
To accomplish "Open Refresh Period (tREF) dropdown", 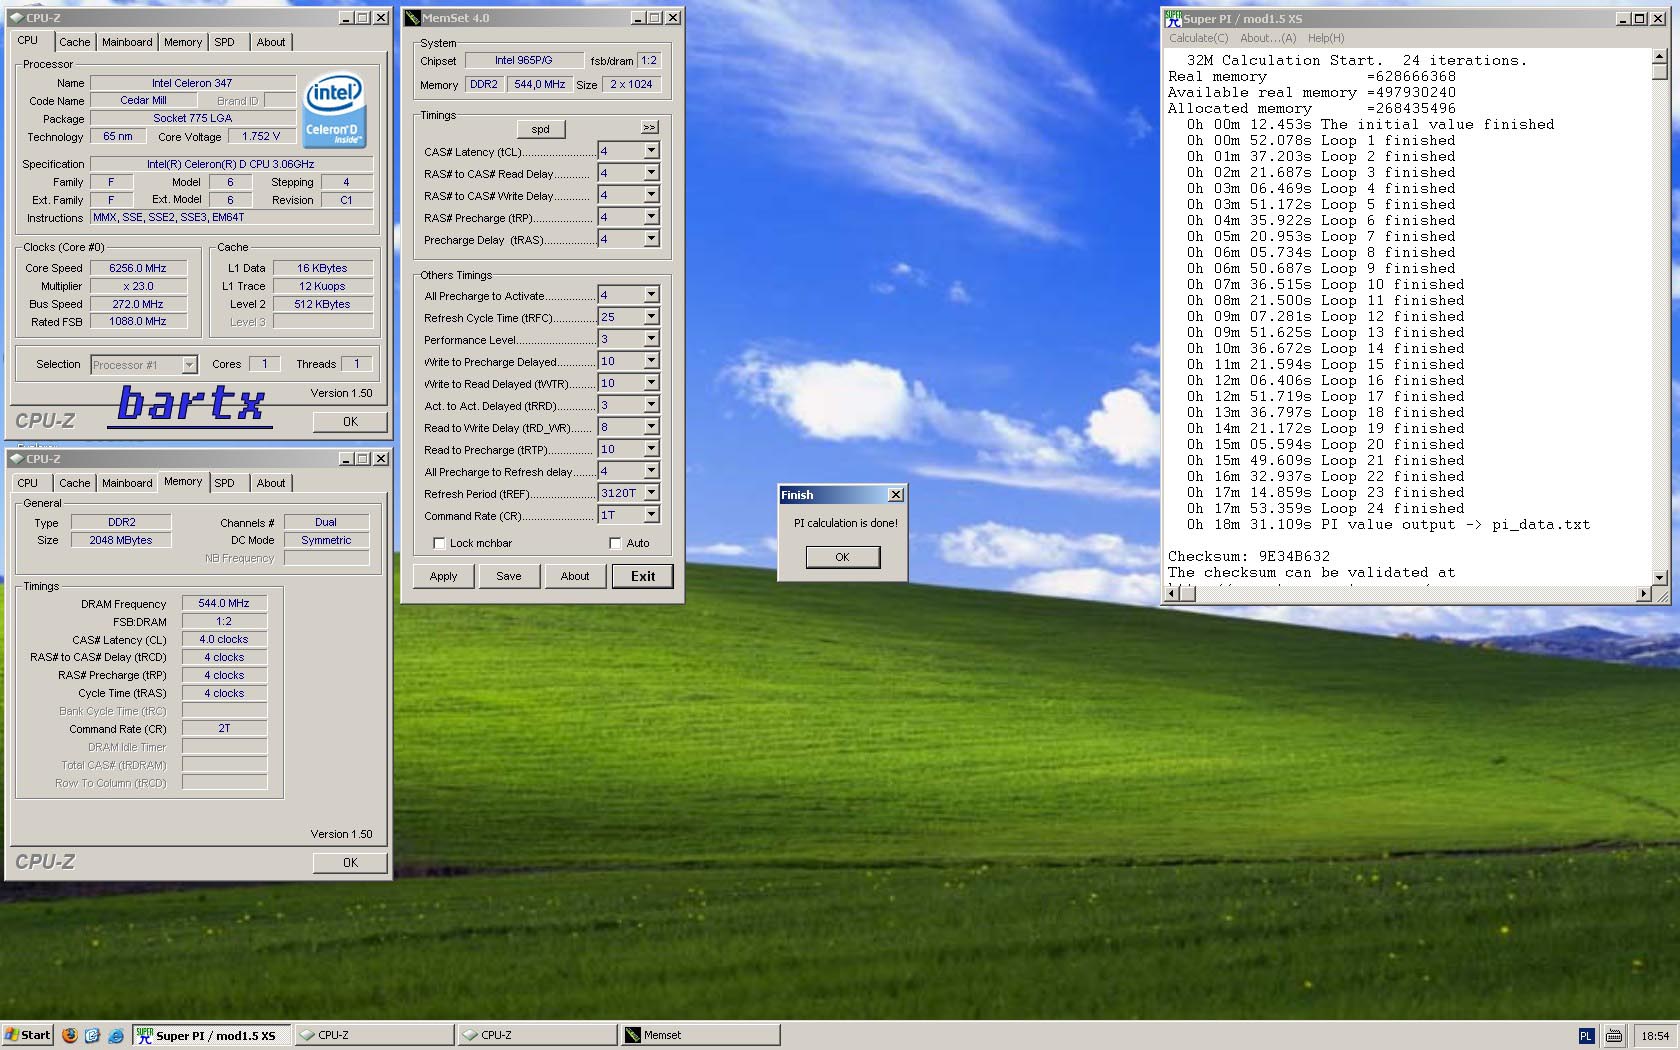I will 651,493.
